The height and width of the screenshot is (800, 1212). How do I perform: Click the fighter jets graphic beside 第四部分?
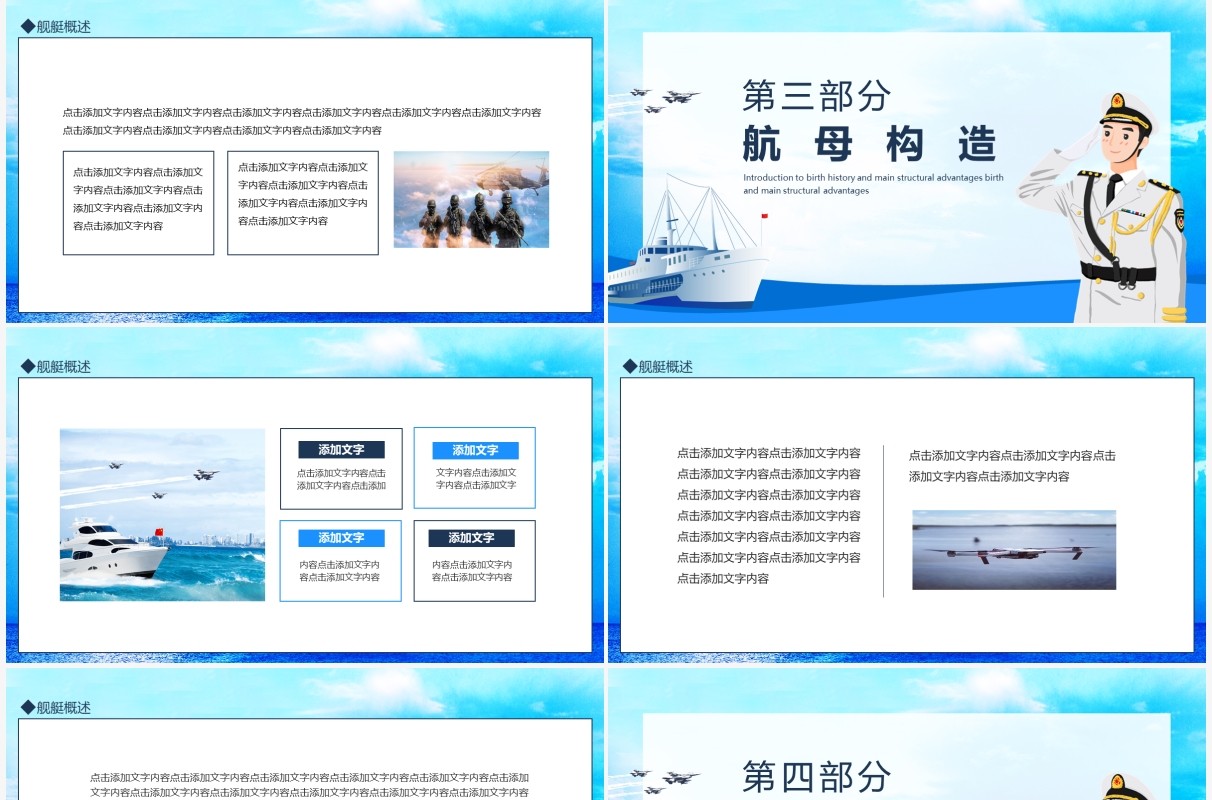(x=665, y=780)
